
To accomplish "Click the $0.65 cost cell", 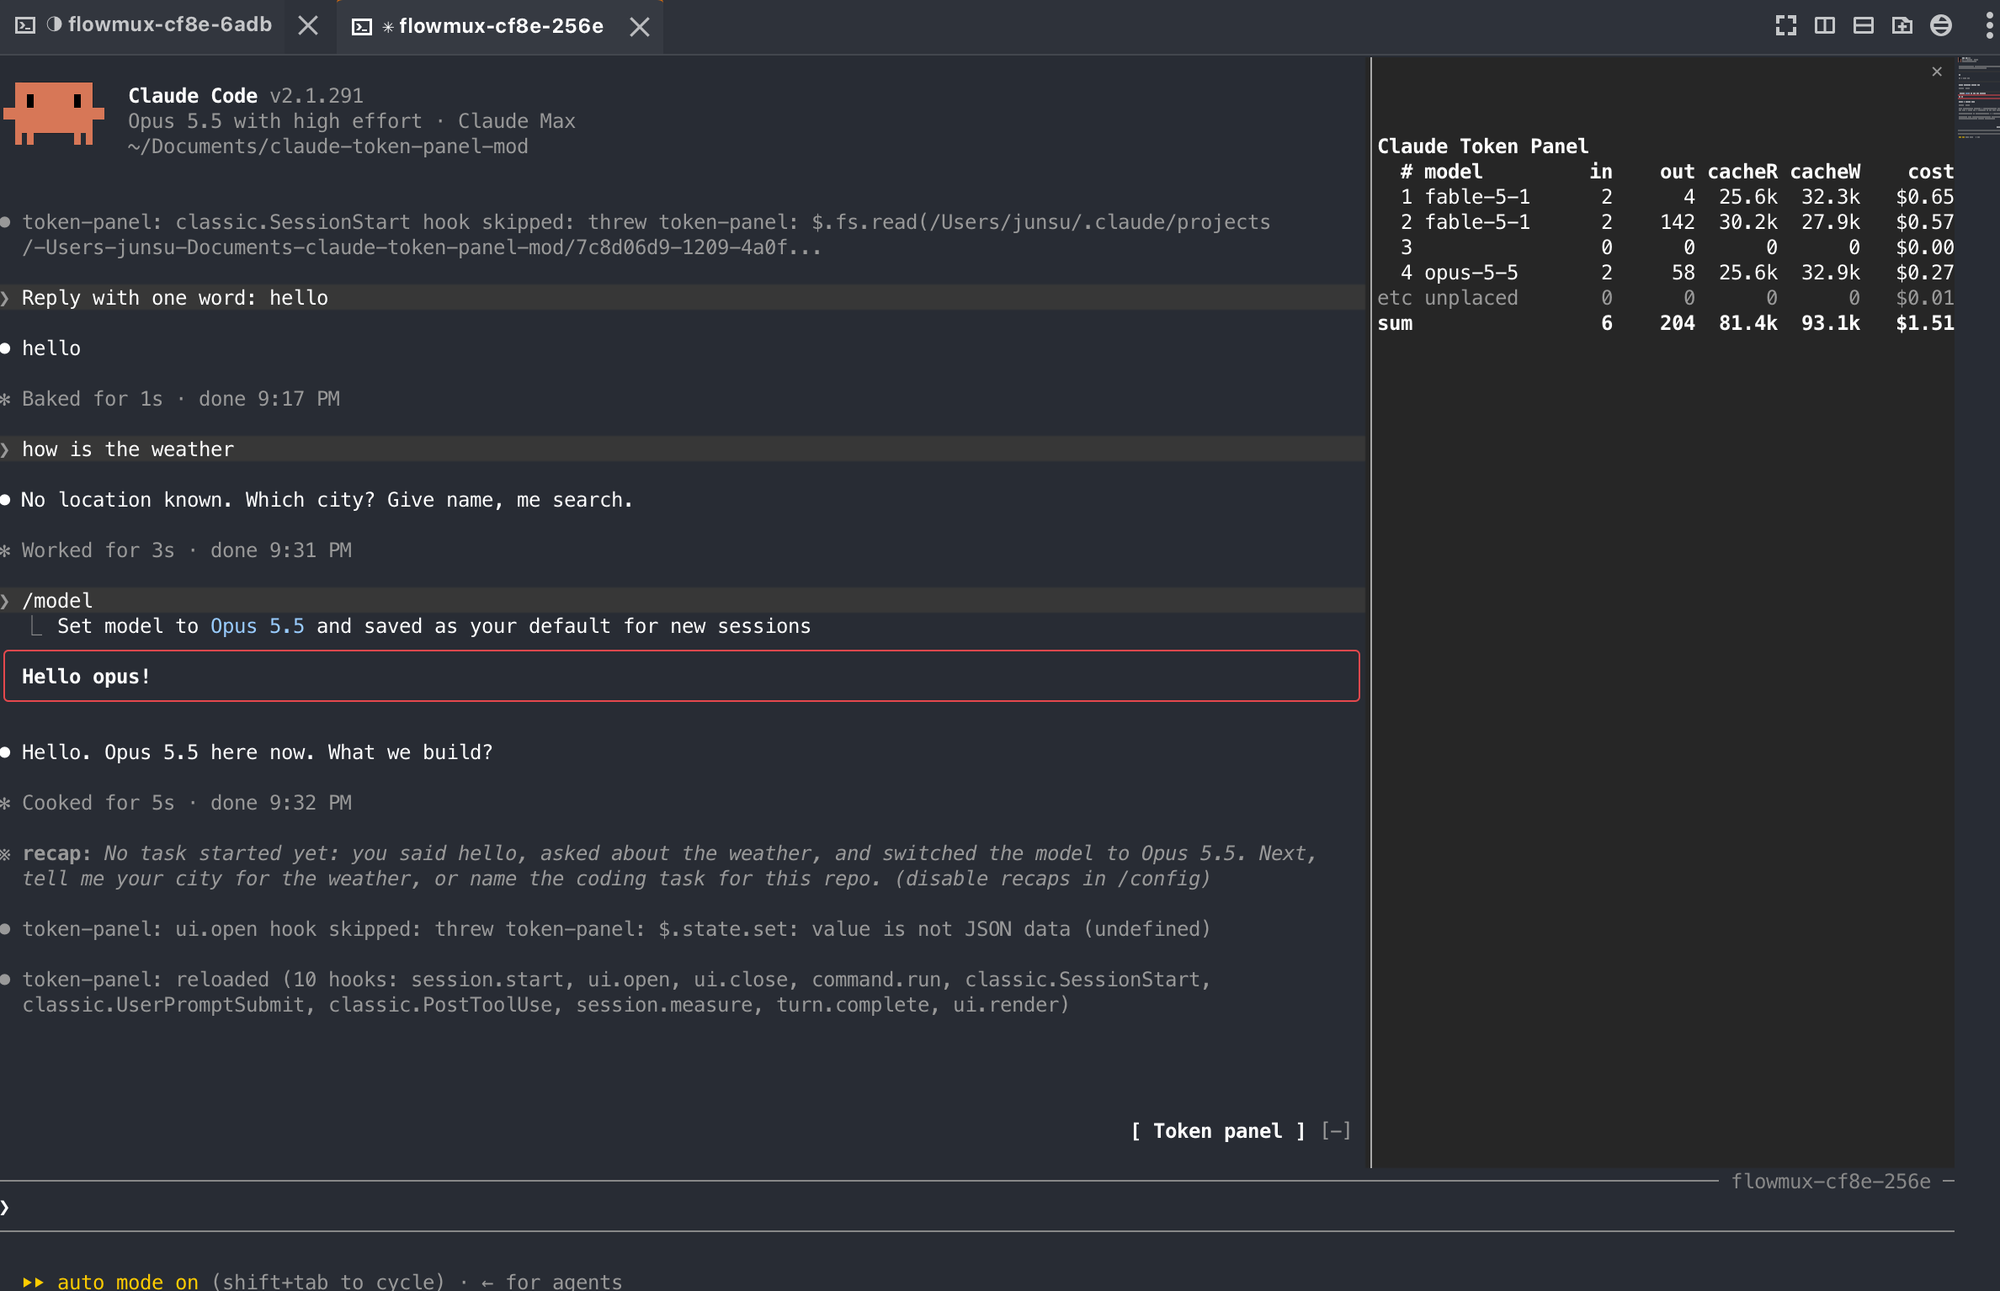I will point(1924,197).
